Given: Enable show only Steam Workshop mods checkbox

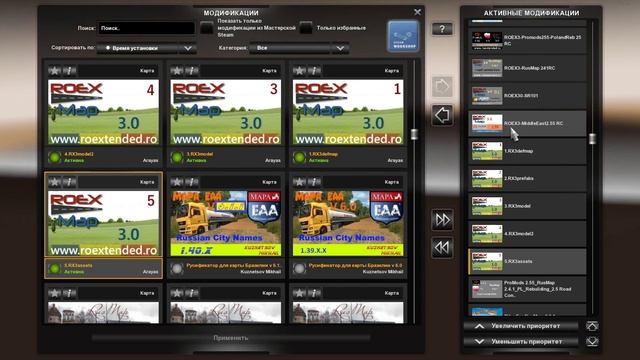Looking at the screenshot, I should click(207, 28).
